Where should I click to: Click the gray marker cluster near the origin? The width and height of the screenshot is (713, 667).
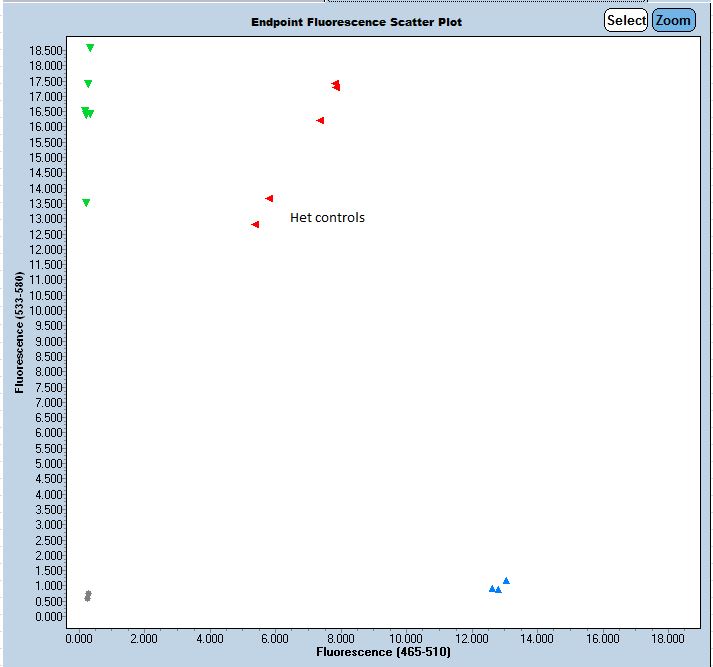click(88, 596)
